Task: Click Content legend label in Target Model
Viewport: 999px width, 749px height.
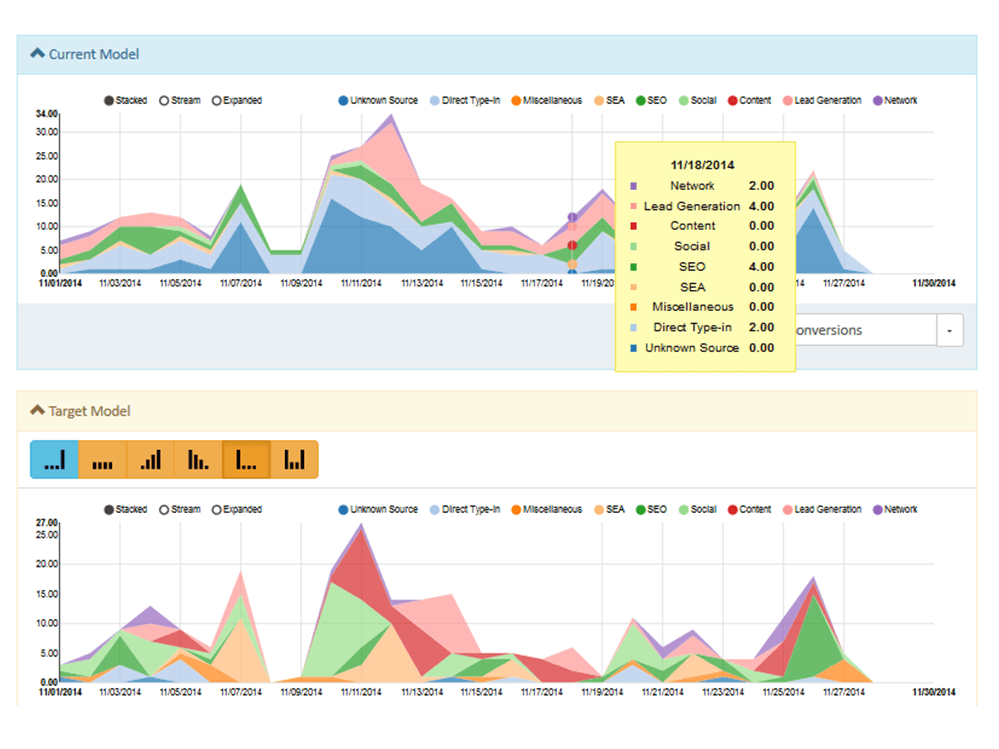Action: [755, 510]
